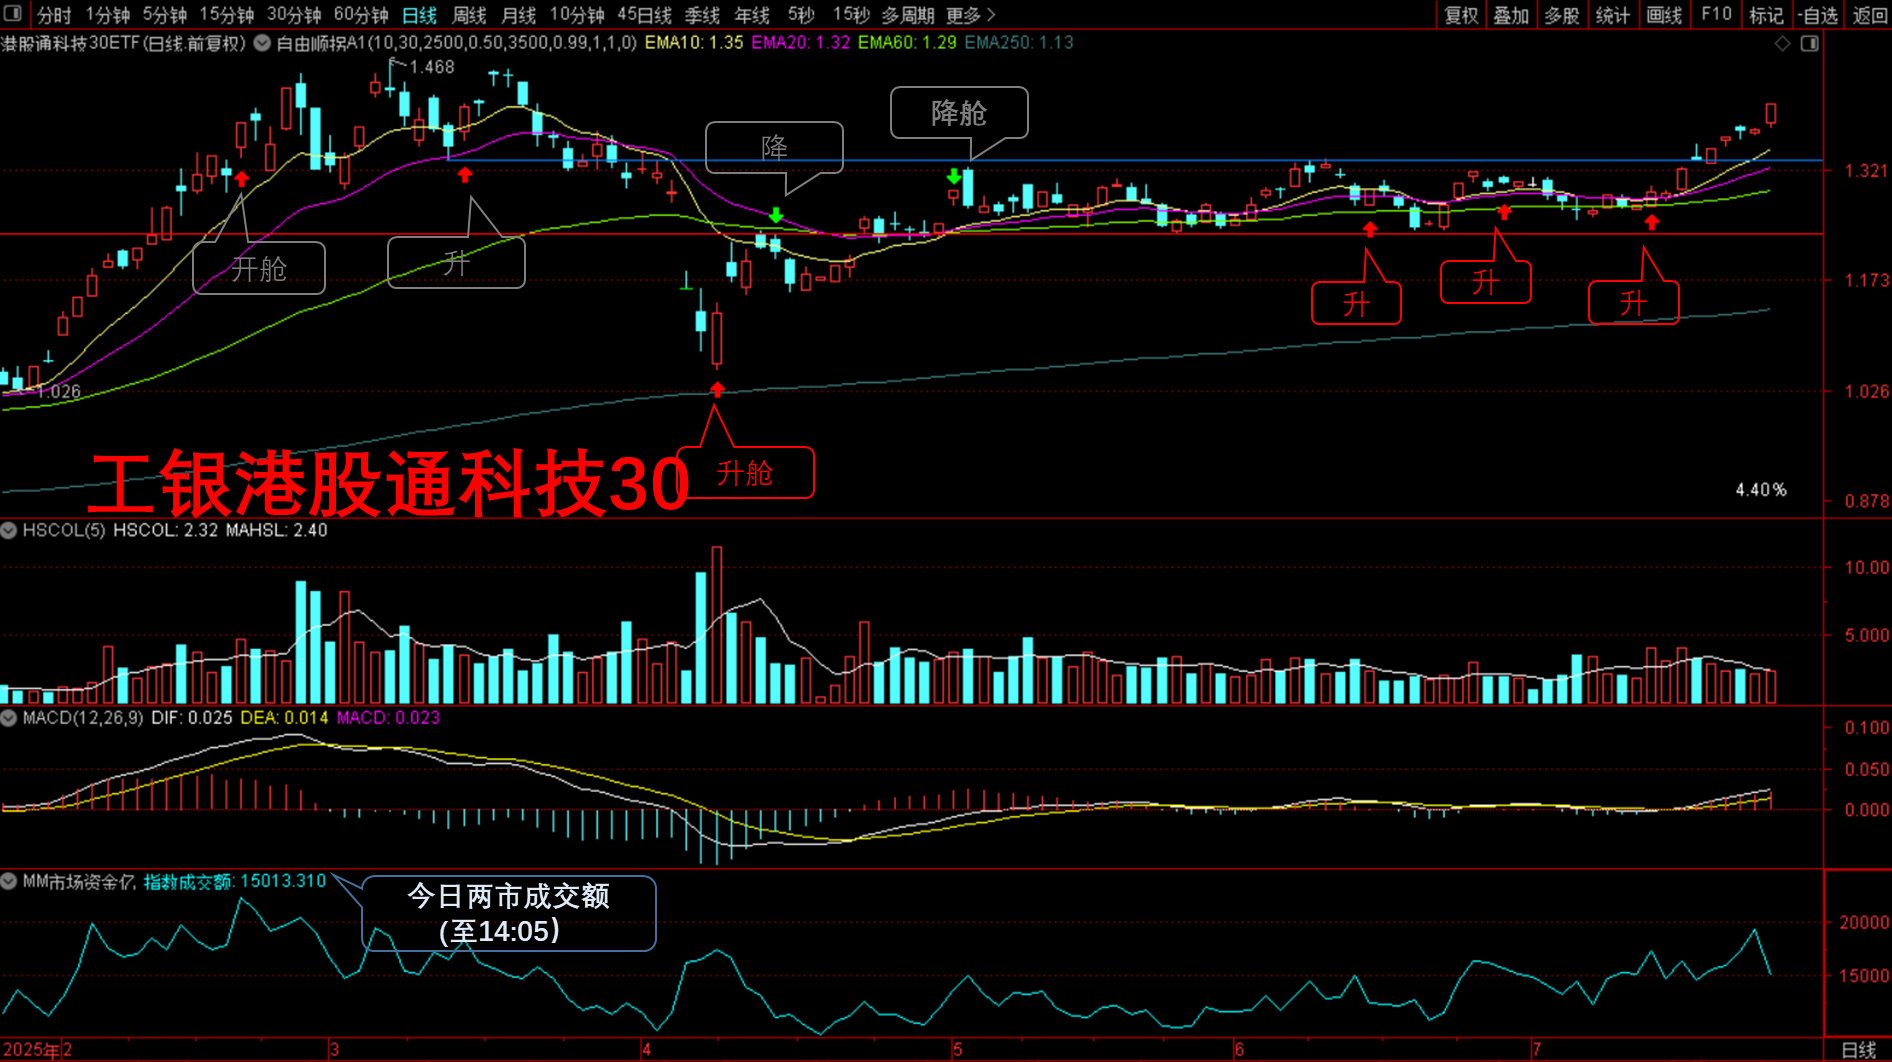
Task: Click the EMA60: 1.29 value
Action: tap(907, 43)
